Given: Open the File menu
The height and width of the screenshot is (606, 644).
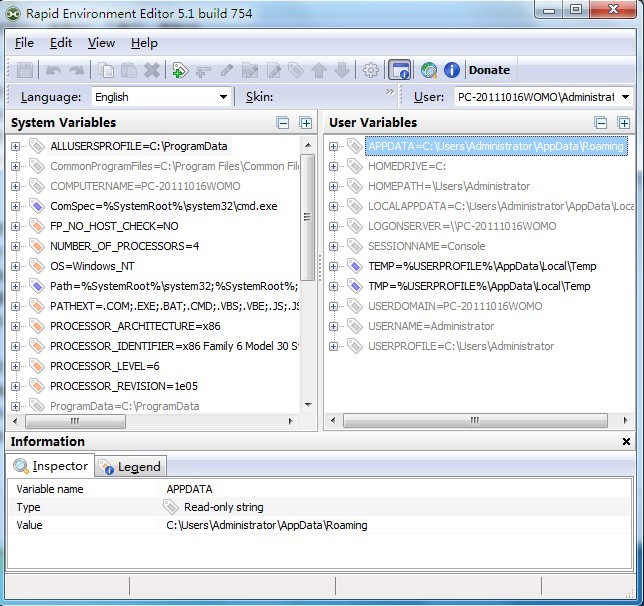Looking at the screenshot, I should tap(24, 43).
